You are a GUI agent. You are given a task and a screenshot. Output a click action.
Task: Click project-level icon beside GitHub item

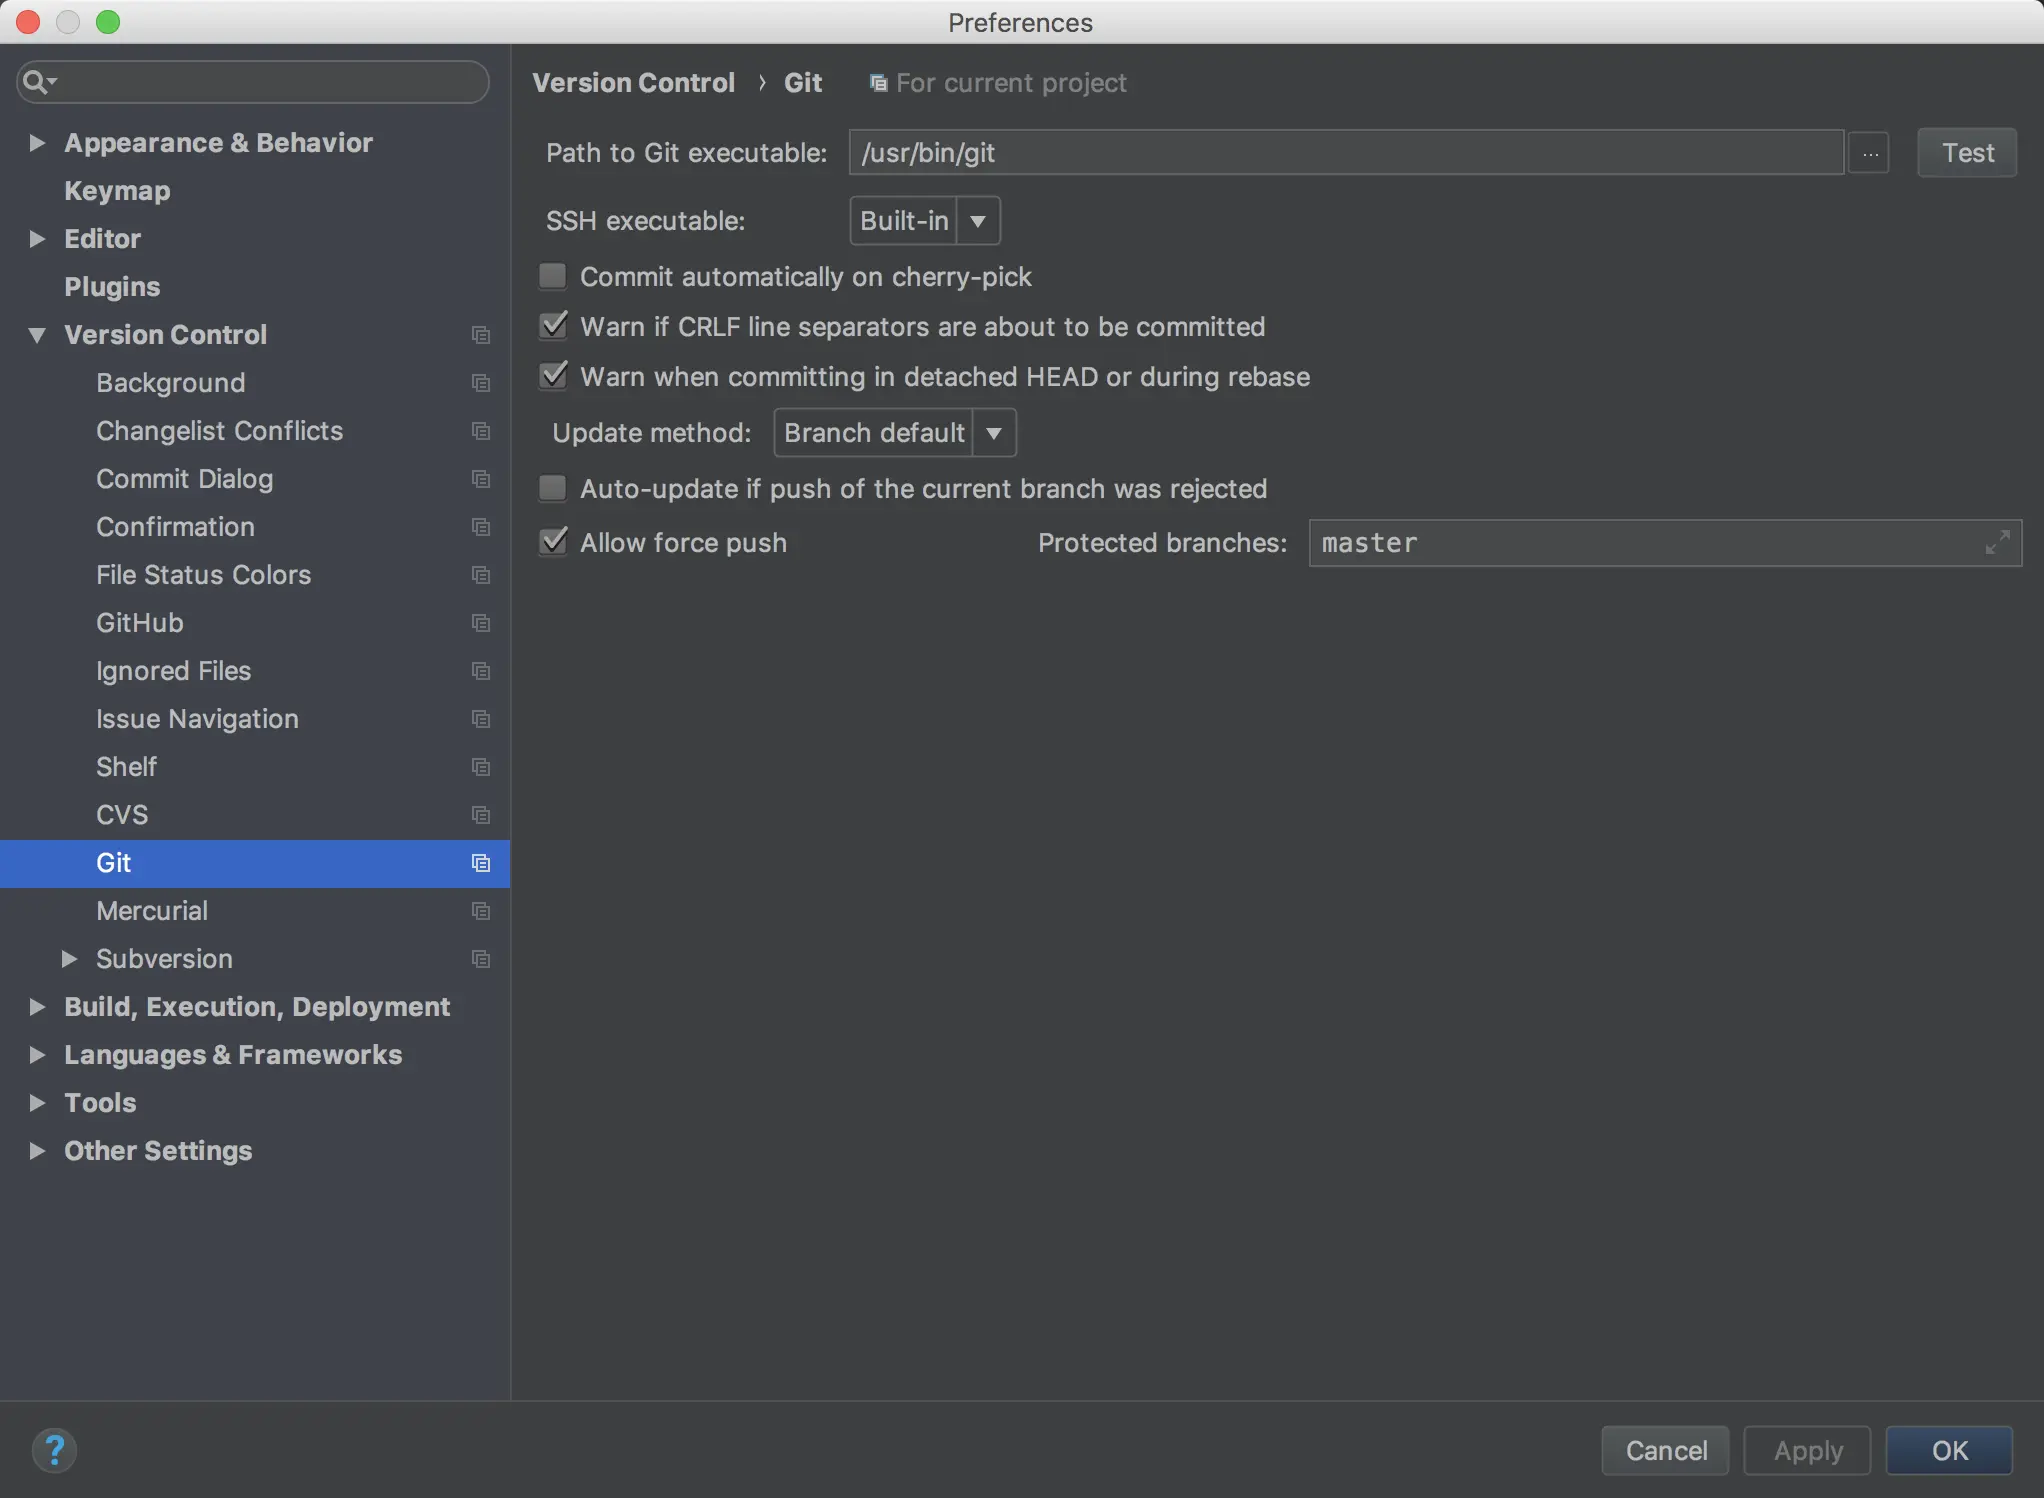481,623
